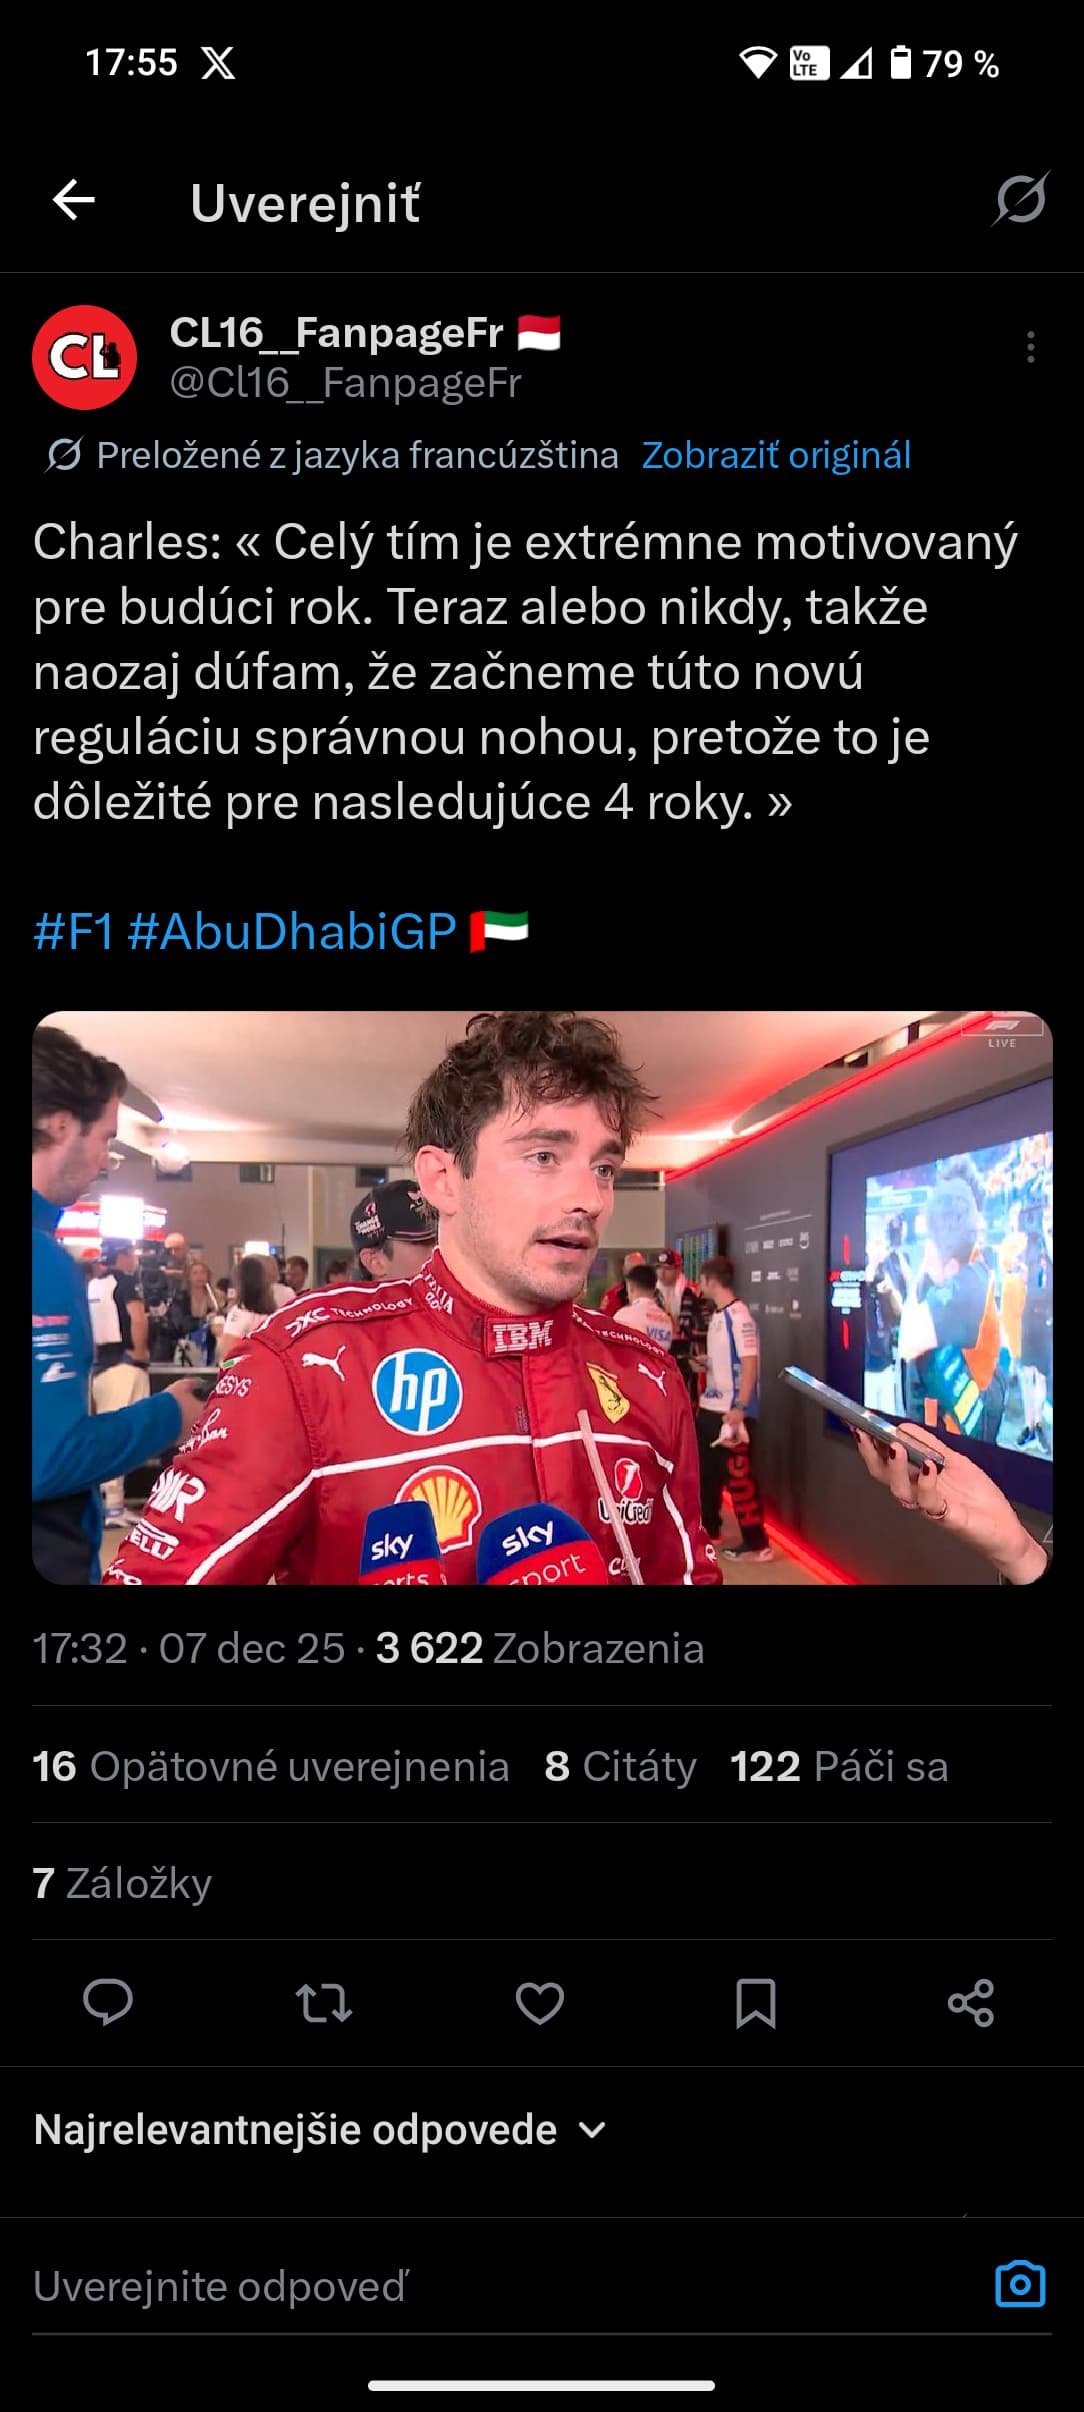The height and width of the screenshot is (2412, 1084).
Task: Toggle the translation icon in the header
Action: (1020, 200)
